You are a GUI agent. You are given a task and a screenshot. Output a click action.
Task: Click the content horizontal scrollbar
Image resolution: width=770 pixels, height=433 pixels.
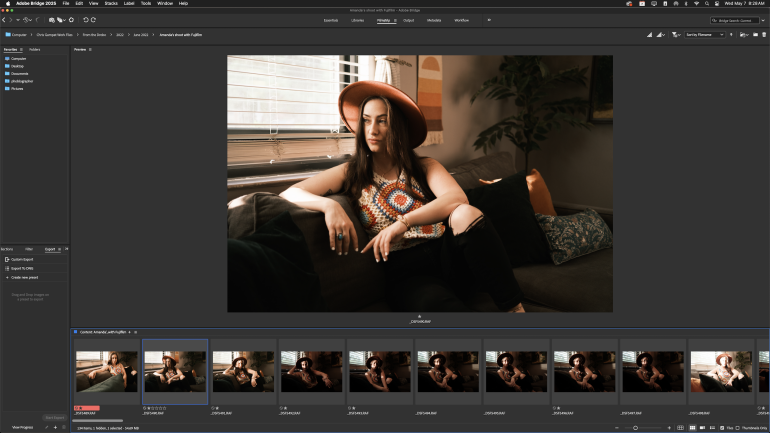97,421
